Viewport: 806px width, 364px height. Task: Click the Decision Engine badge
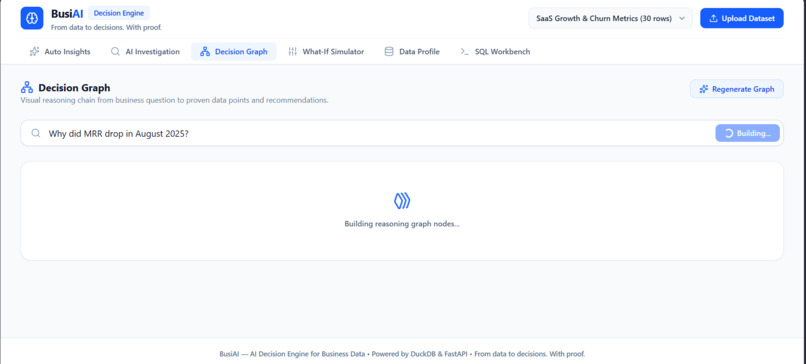pyautogui.click(x=119, y=13)
